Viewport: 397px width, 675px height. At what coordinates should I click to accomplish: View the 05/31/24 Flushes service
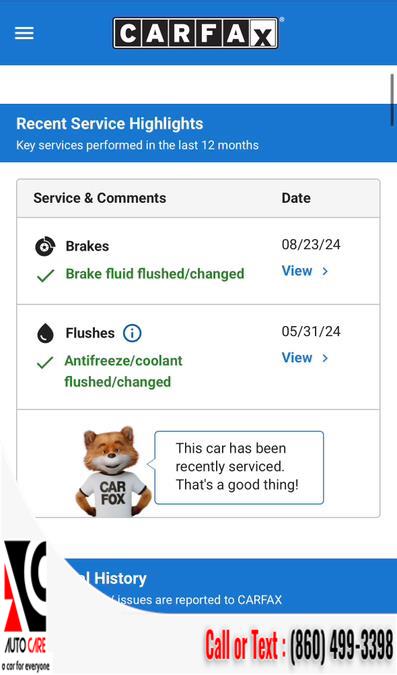pos(297,358)
